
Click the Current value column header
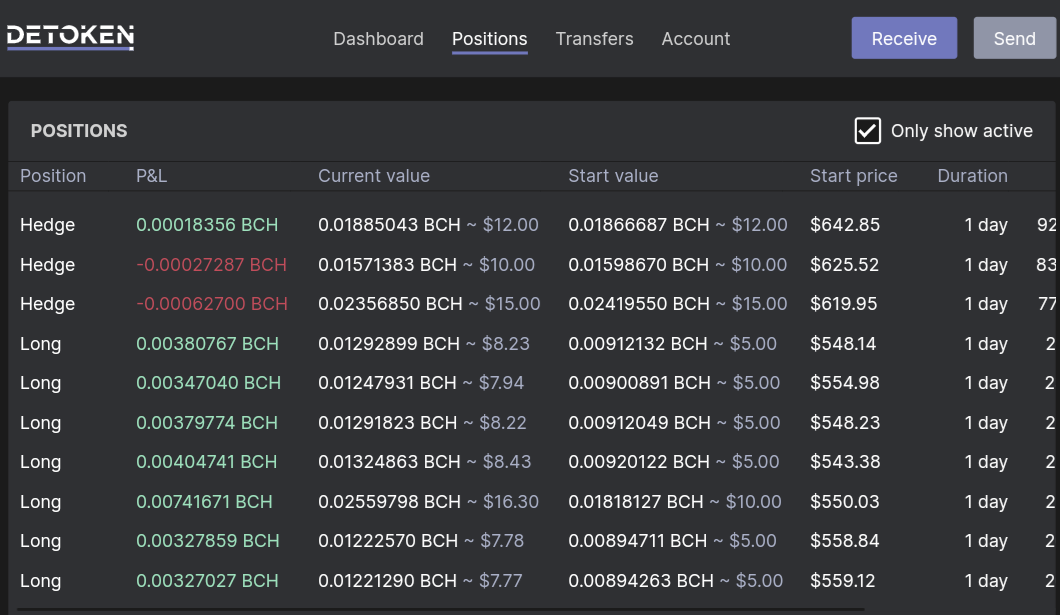(374, 176)
